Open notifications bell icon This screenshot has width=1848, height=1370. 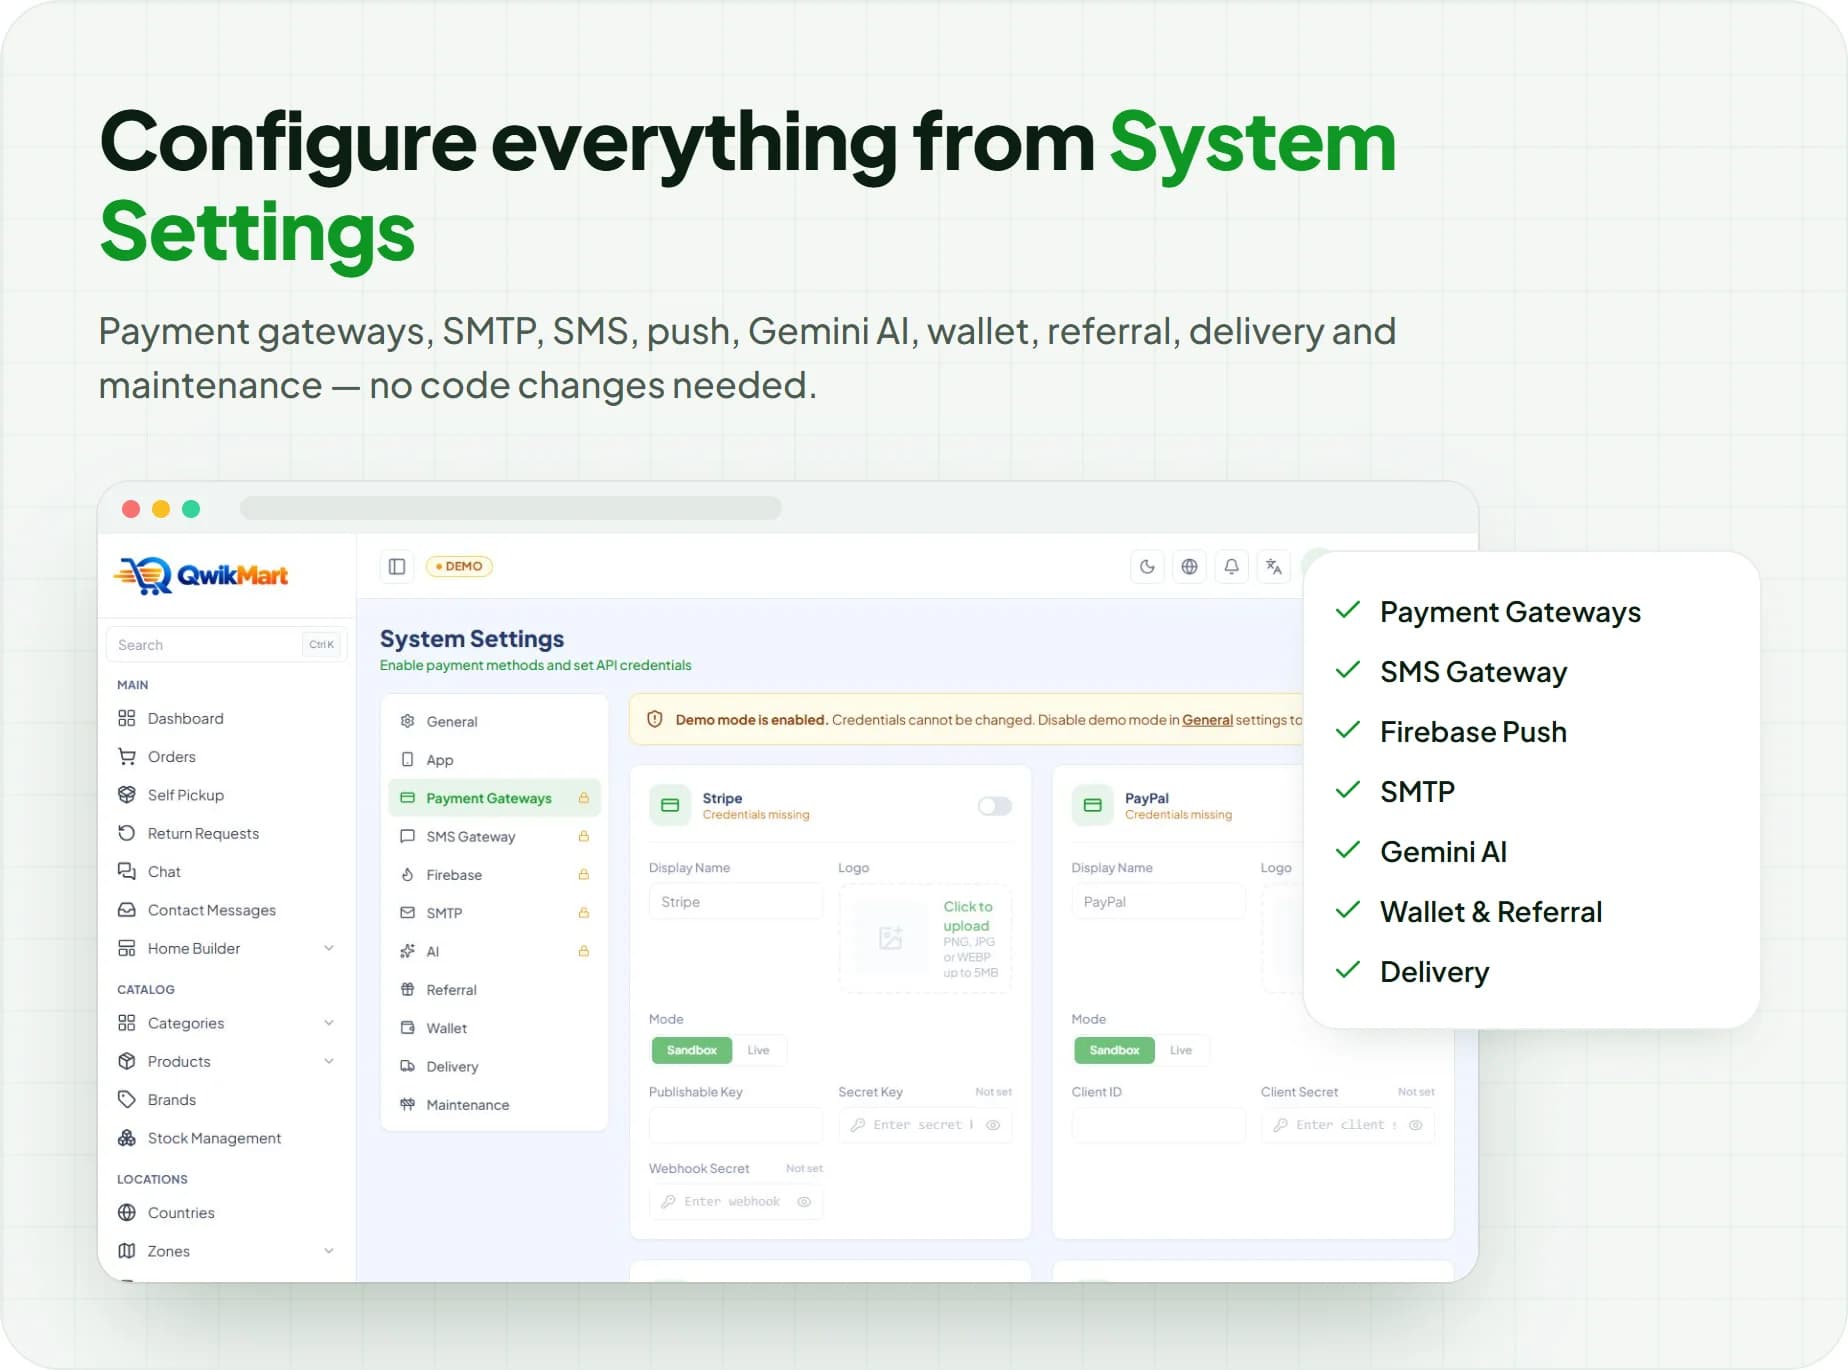(x=1231, y=567)
